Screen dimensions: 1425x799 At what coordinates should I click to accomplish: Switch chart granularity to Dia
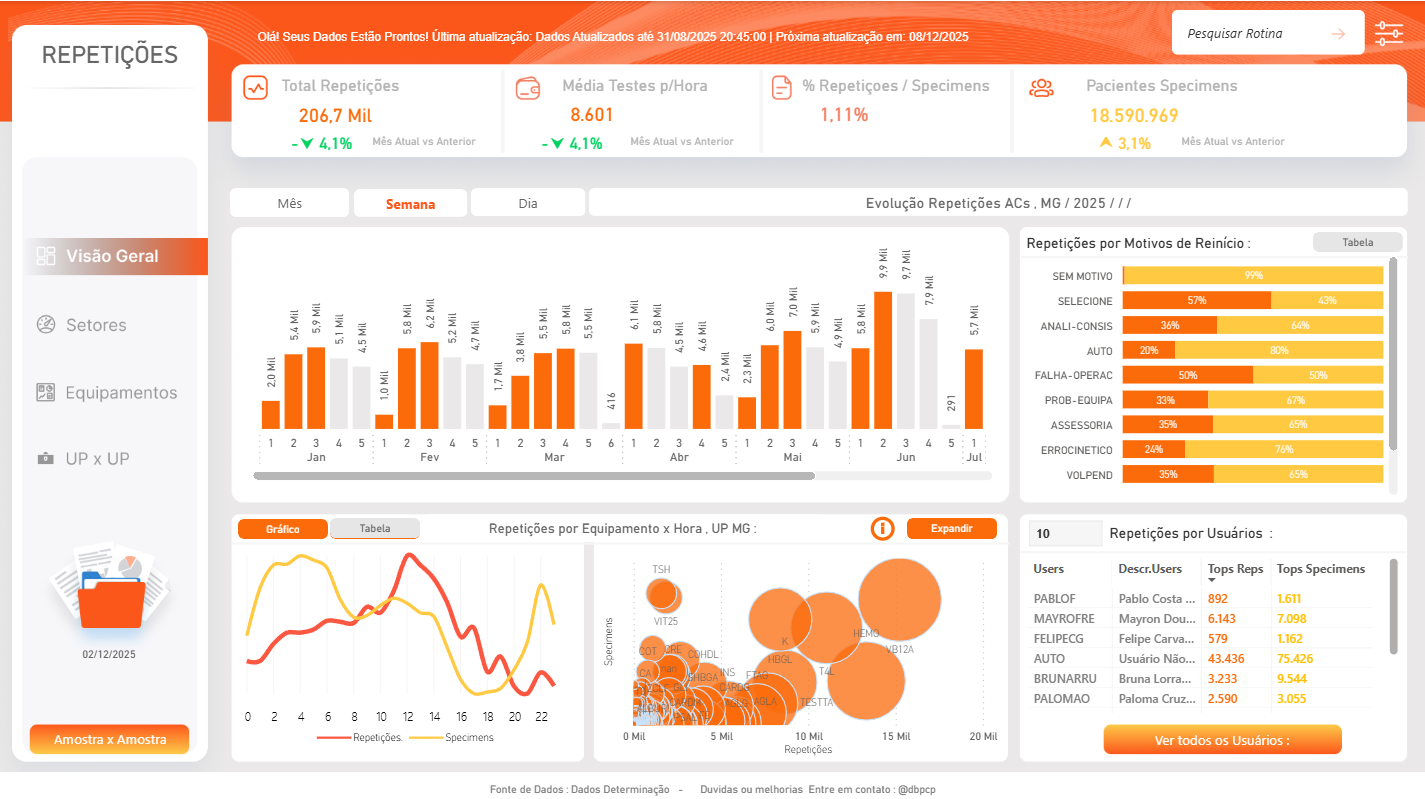[x=528, y=203]
